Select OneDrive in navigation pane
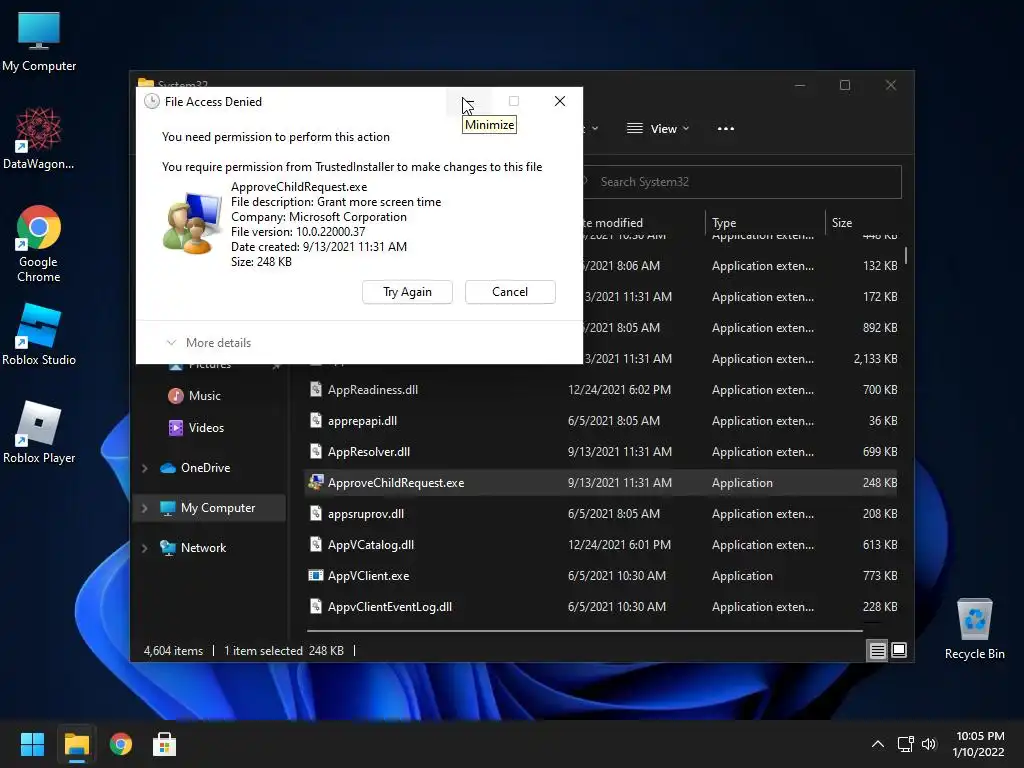The height and width of the screenshot is (768, 1024). pos(205,468)
